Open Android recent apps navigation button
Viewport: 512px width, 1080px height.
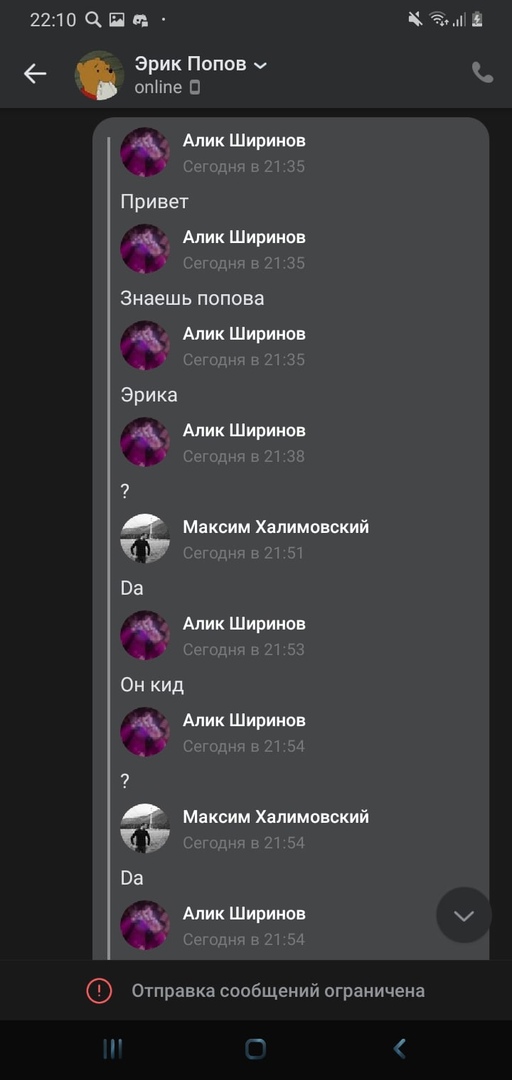pos(112,1049)
